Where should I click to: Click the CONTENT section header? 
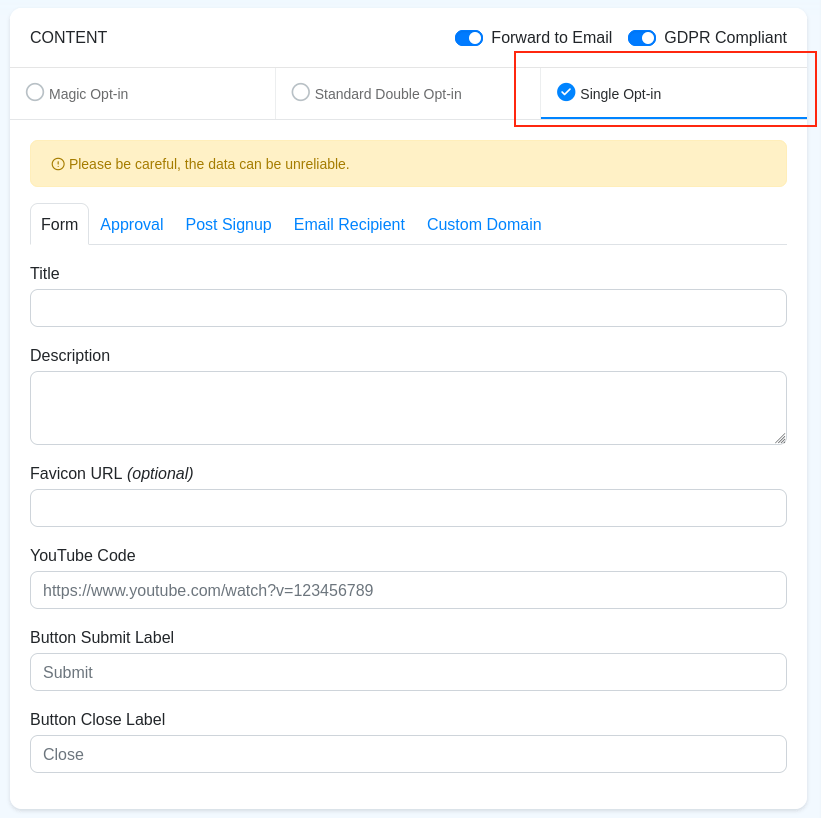(x=68, y=37)
